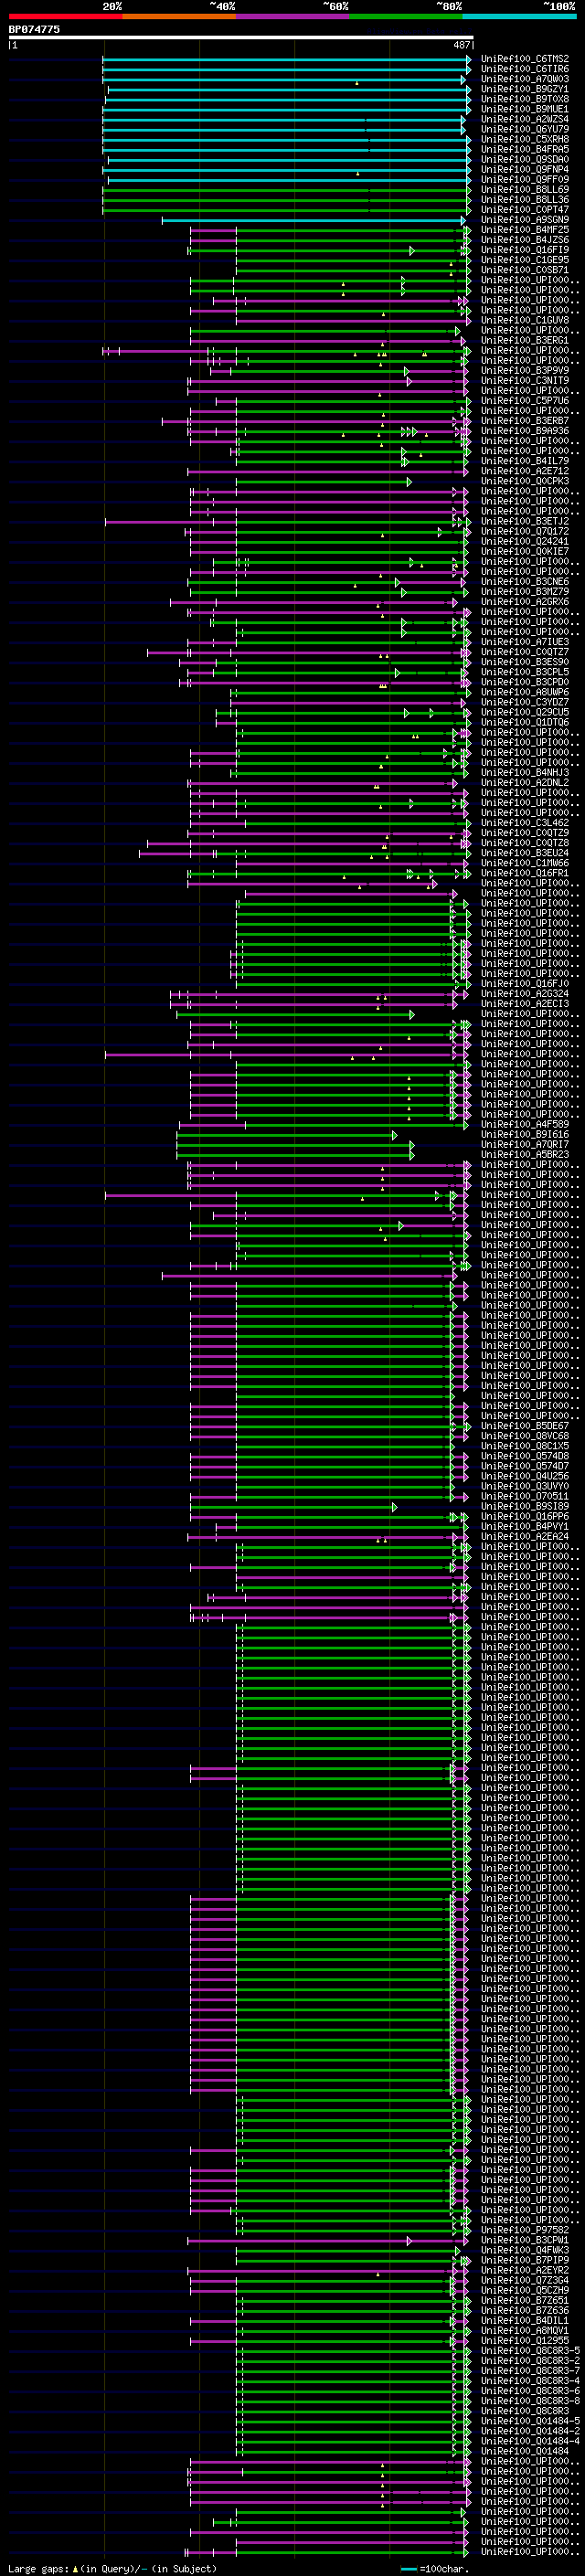The height and width of the screenshot is (2576, 585).
Task: Click the white query length bar under BP074775
Action: pyautogui.click(x=241, y=37)
